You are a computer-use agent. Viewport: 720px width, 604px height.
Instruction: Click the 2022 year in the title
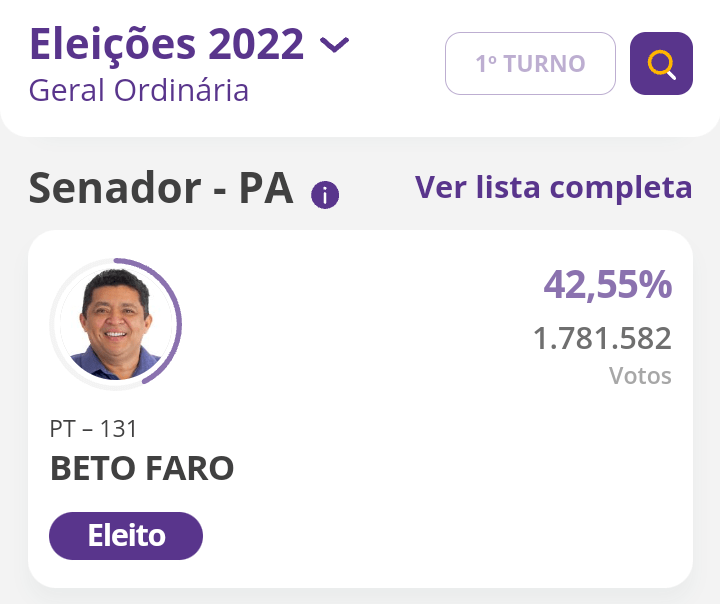256,44
